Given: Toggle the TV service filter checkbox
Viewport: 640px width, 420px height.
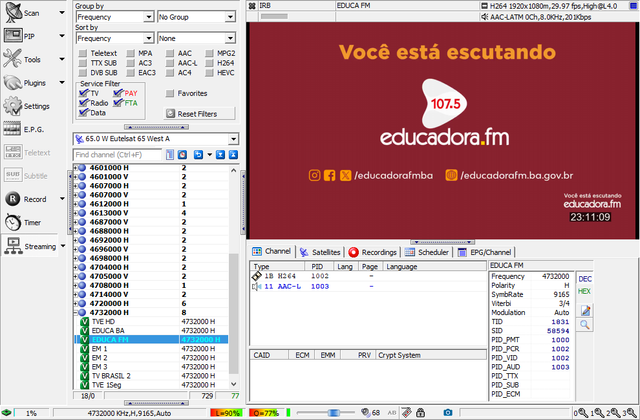Looking at the screenshot, I should 84,93.
